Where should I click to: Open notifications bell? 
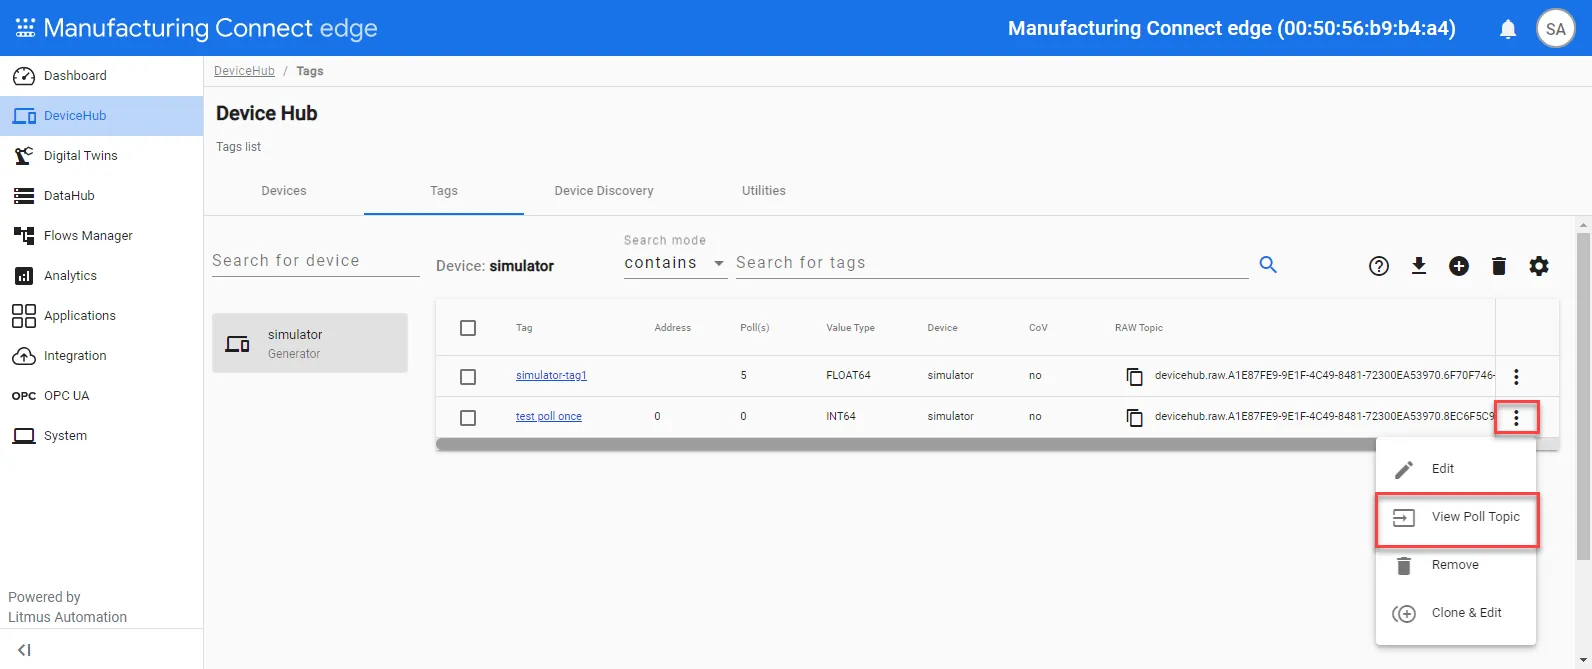coord(1508,29)
